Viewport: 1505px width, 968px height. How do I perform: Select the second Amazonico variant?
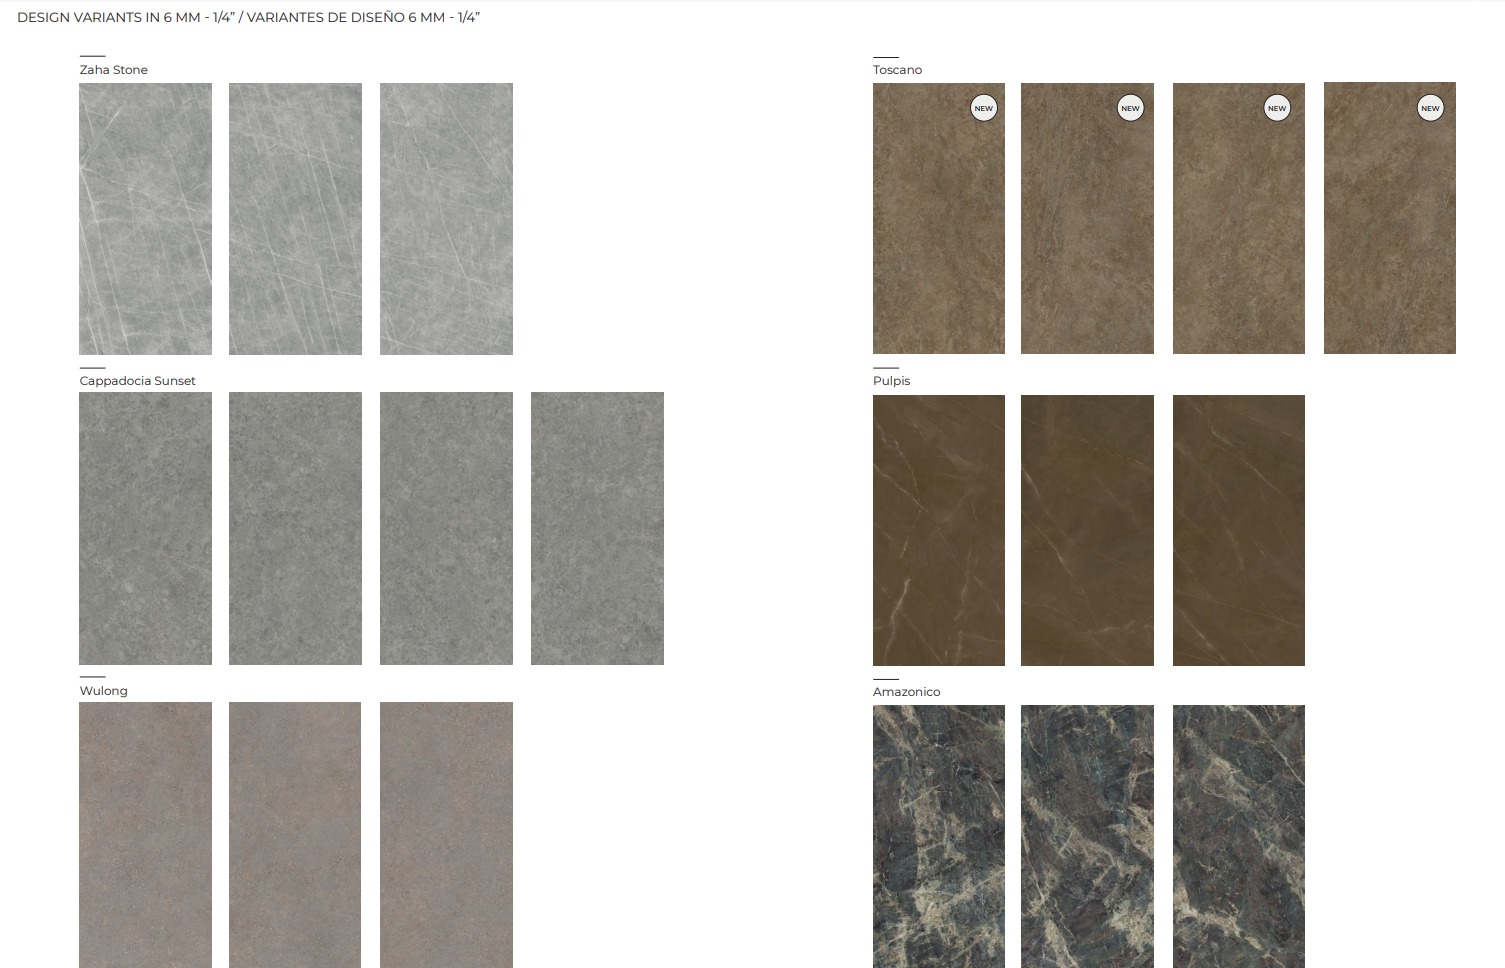(1087, 836)
